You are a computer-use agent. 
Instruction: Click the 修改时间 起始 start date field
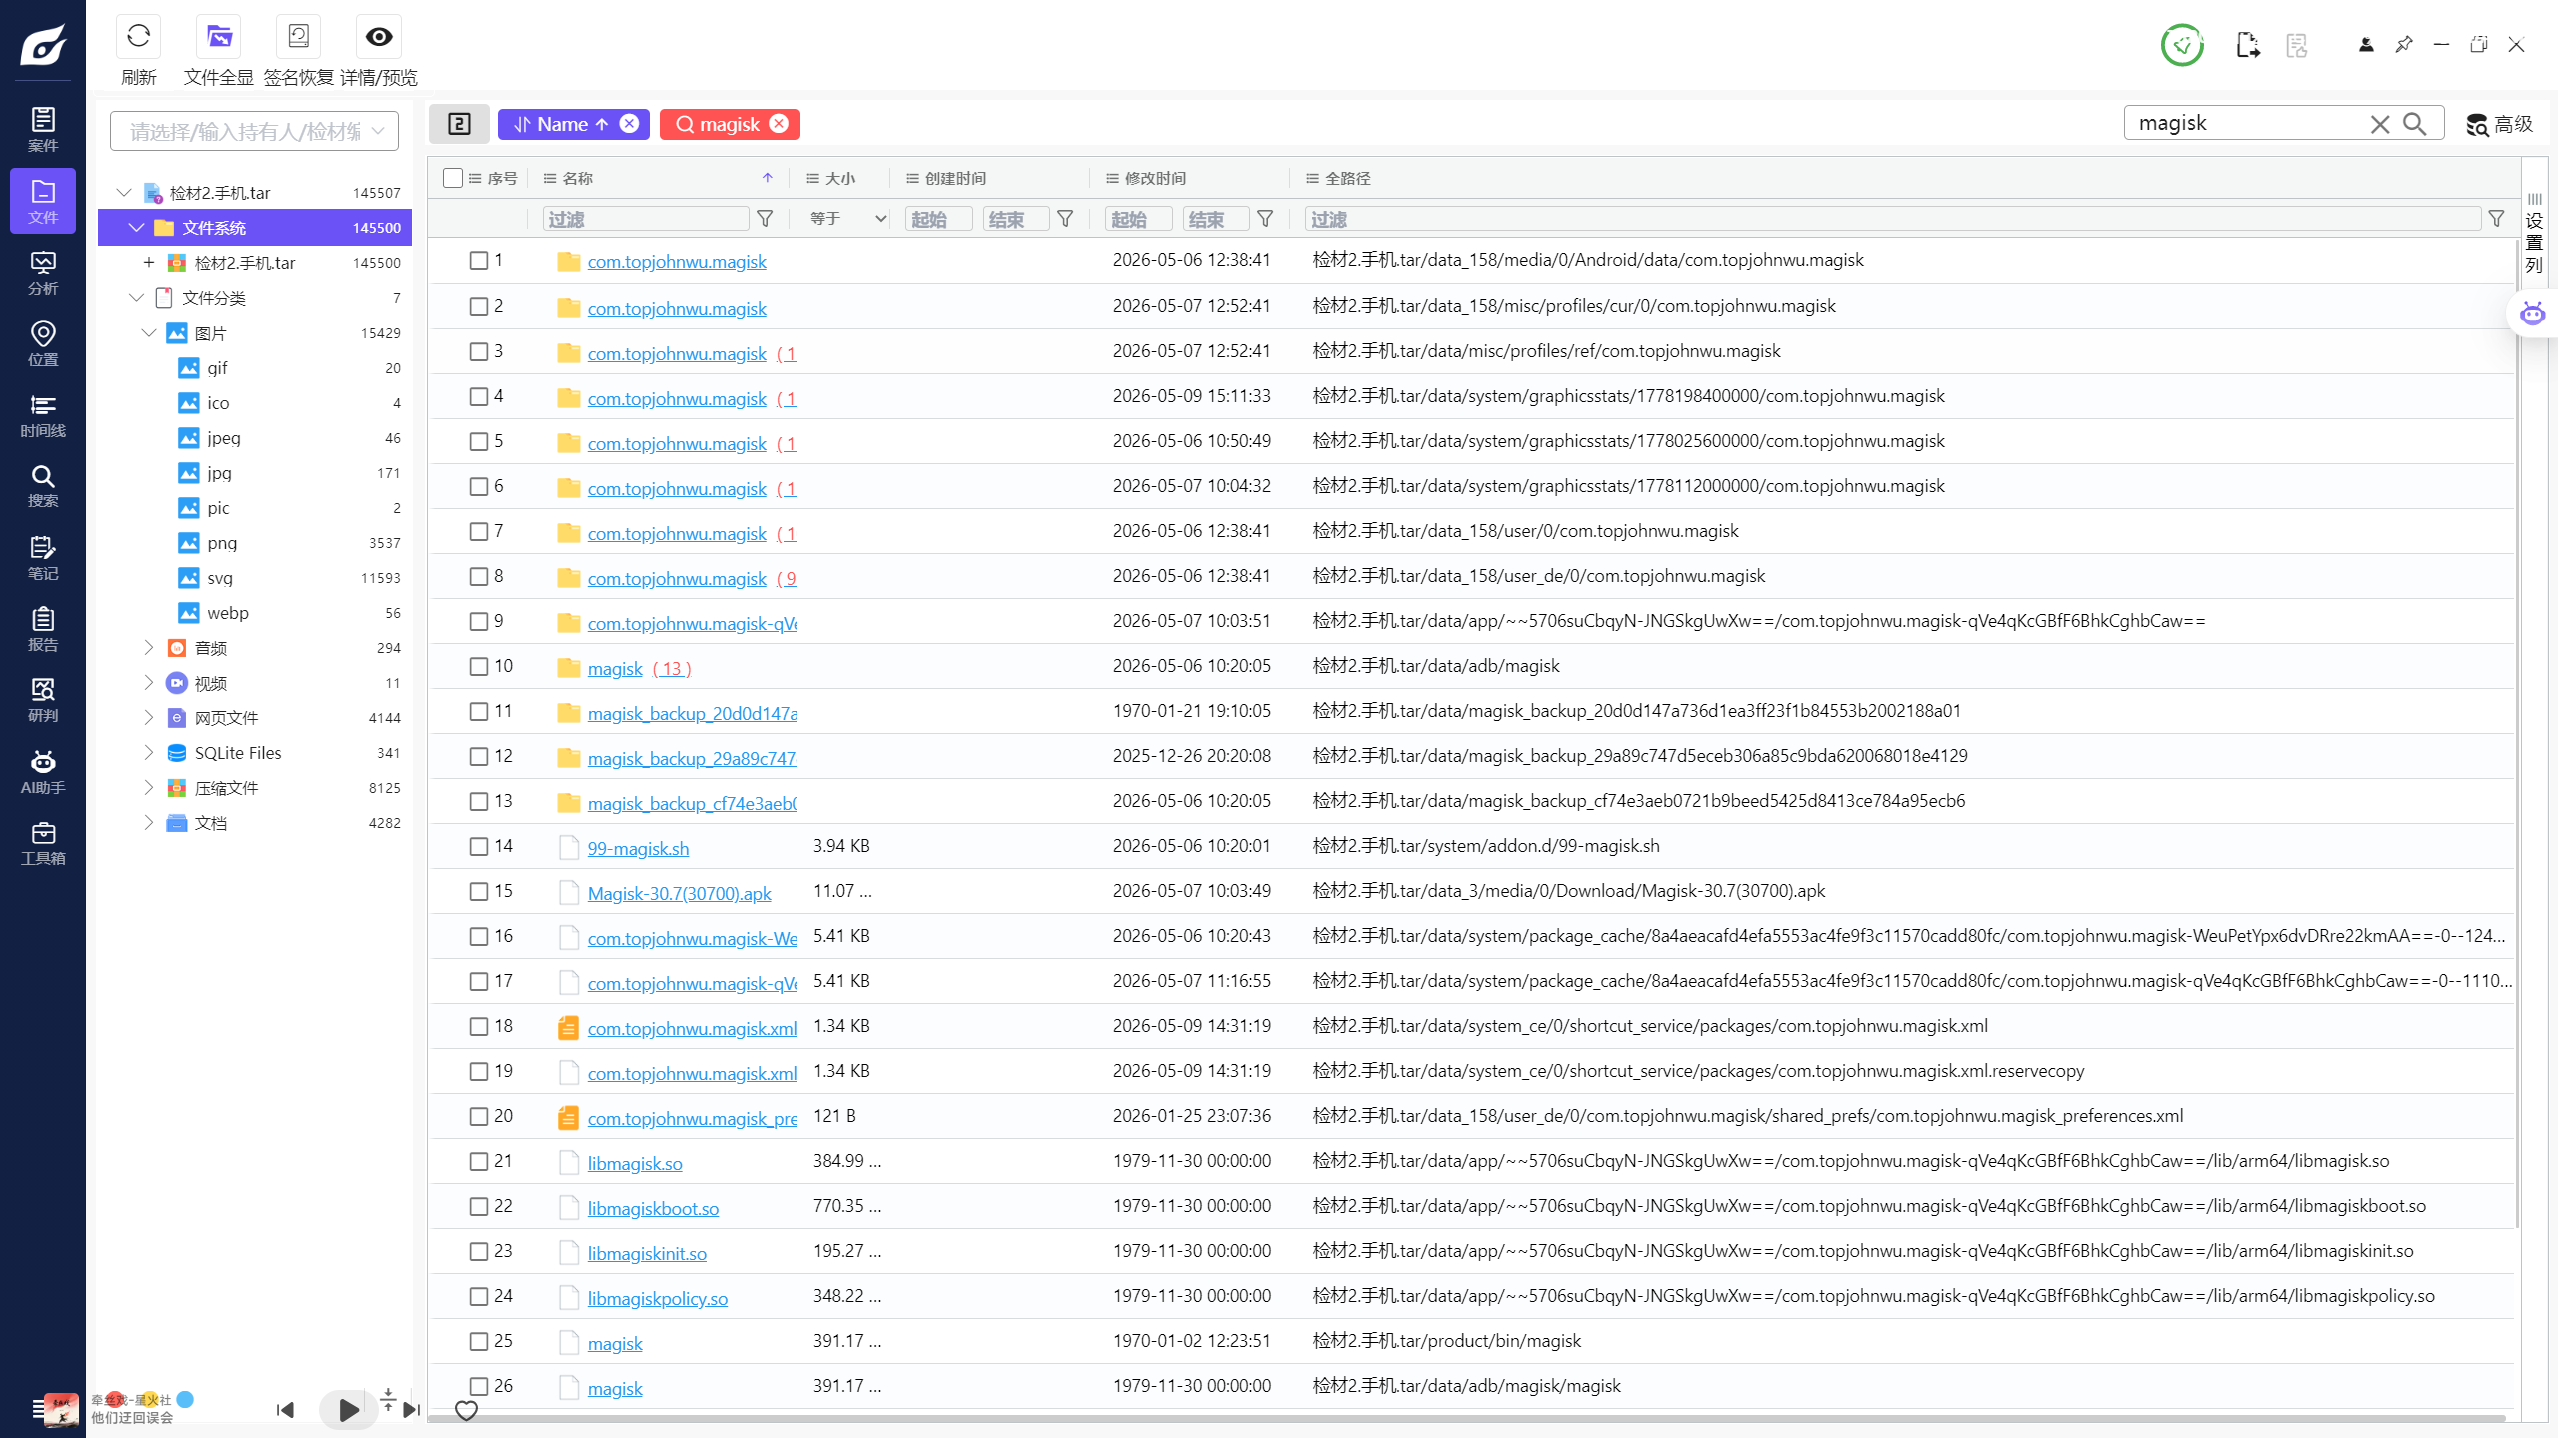tap(1138, 218)
